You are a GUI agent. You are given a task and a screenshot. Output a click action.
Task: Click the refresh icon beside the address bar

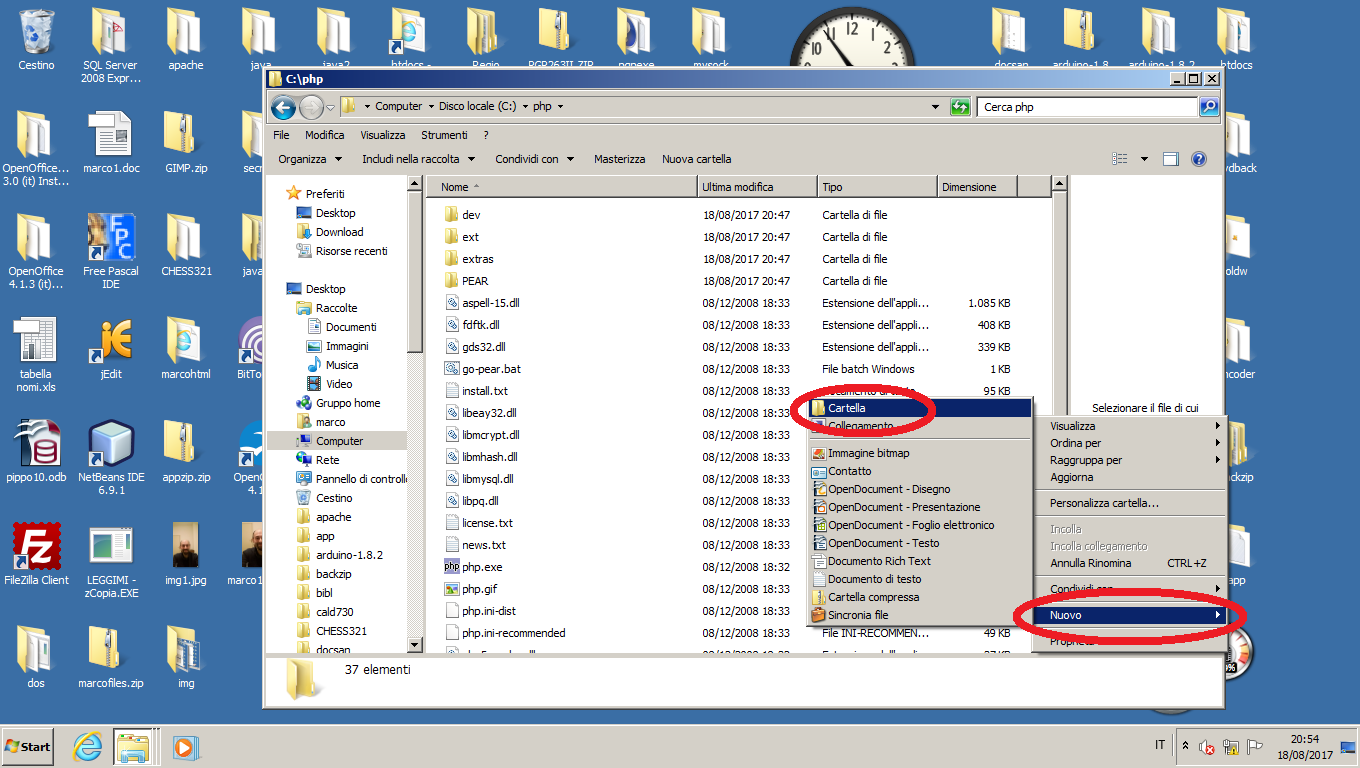click(960, 107)
